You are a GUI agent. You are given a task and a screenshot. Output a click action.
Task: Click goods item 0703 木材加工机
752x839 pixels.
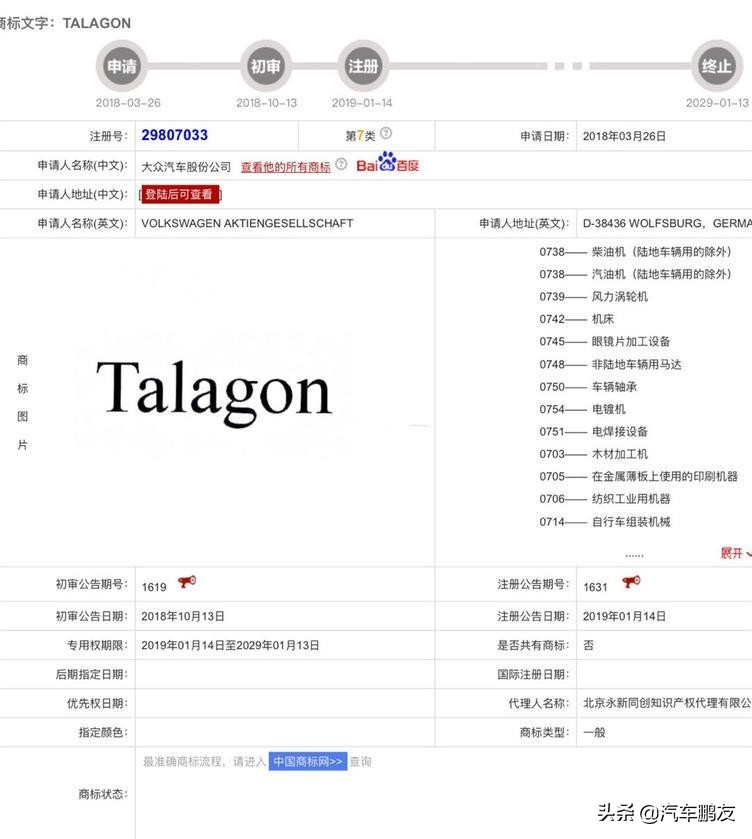(594, 454)
